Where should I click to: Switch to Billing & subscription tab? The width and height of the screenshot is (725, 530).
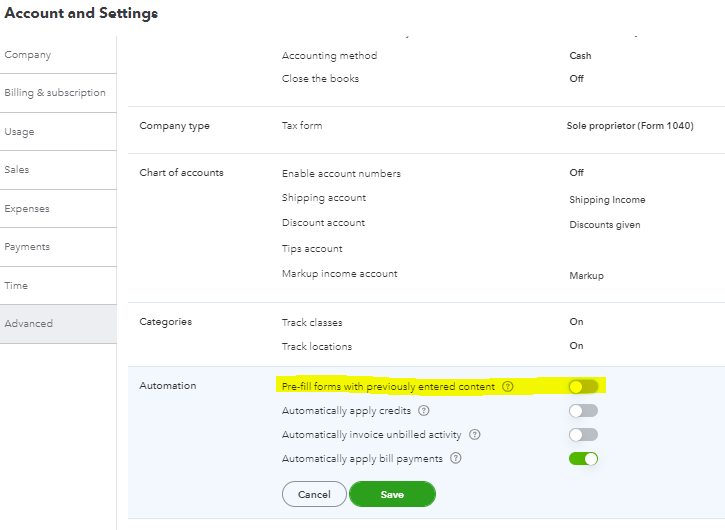tap(55, 93)
